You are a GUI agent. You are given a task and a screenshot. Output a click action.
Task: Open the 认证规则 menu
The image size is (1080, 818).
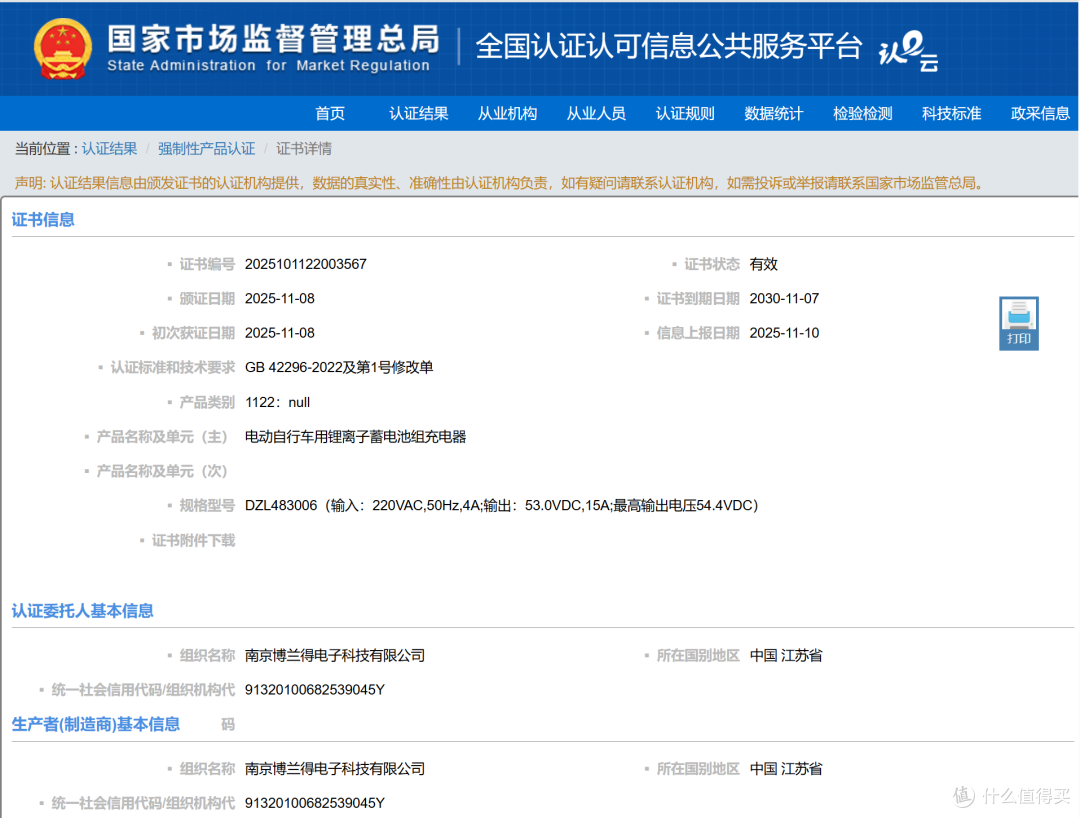(685, 114)
